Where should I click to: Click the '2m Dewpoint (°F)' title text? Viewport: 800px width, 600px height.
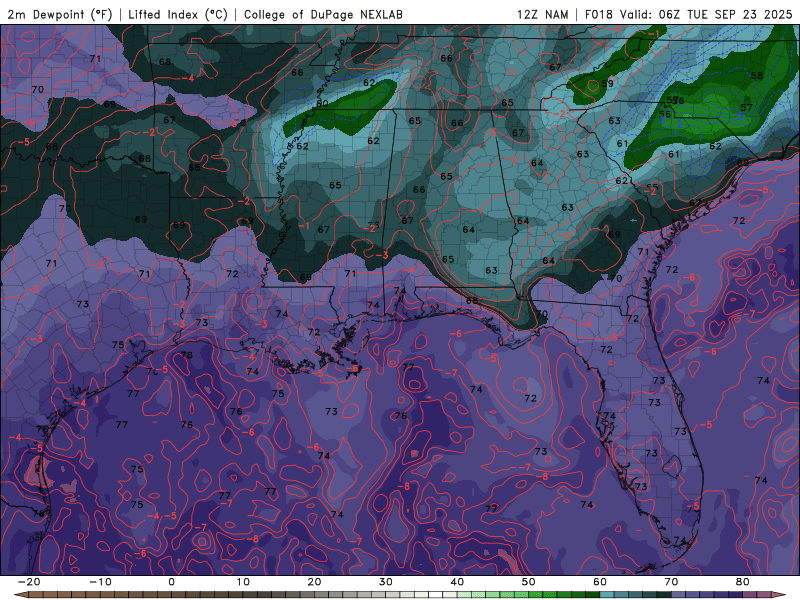click(x=59, y=14)
